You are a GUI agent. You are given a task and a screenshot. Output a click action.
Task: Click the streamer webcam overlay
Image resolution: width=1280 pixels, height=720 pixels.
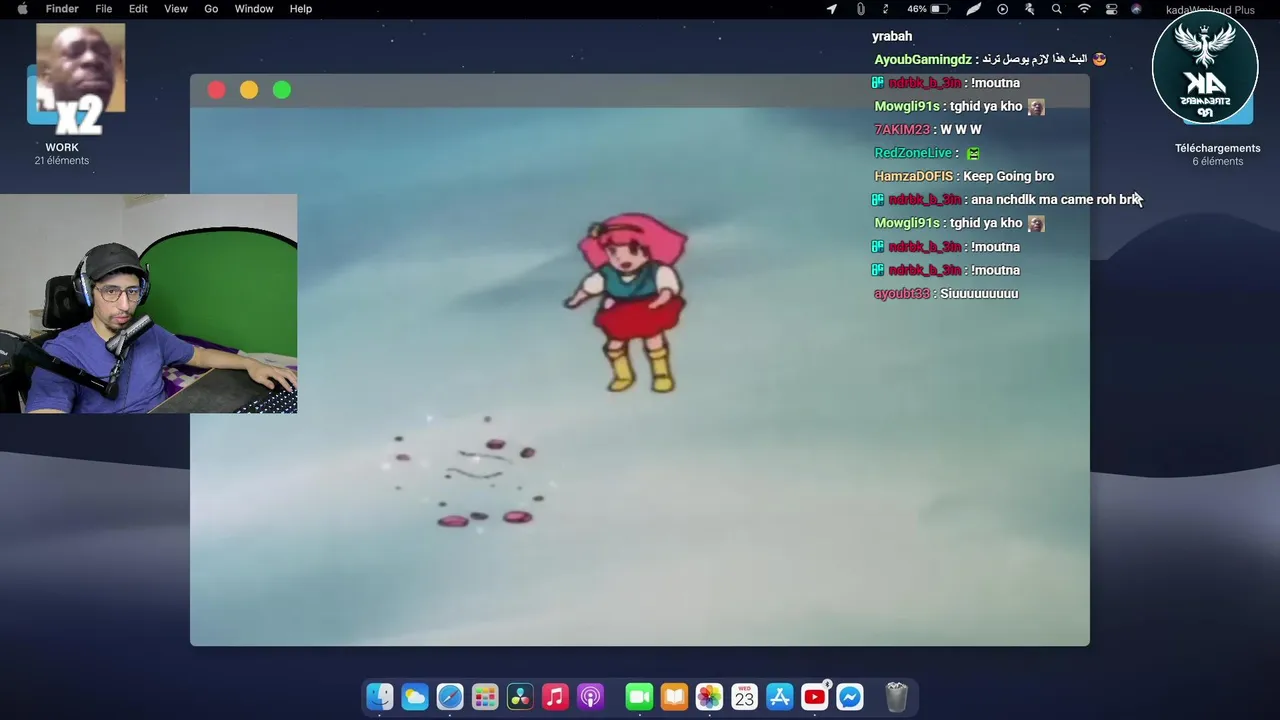tap(148, 304)
